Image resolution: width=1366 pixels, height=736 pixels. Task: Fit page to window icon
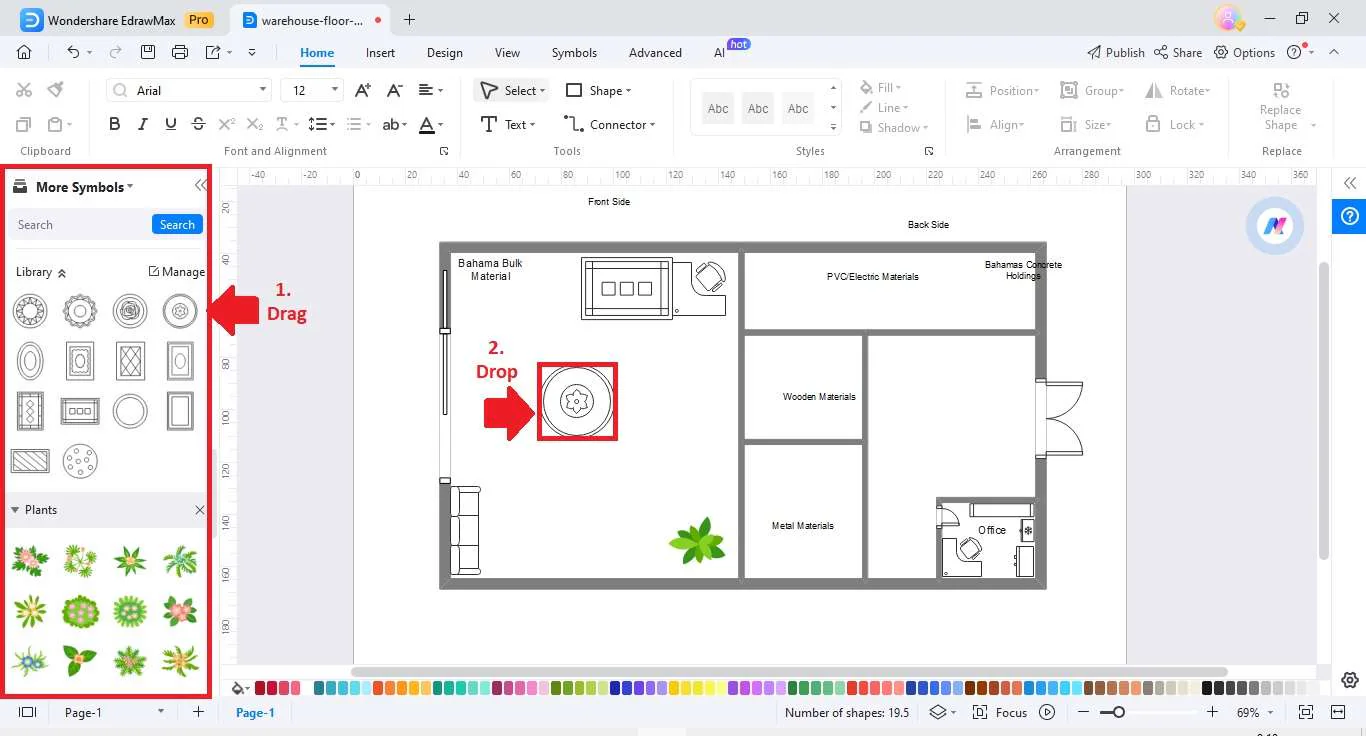click(1305, 713)
